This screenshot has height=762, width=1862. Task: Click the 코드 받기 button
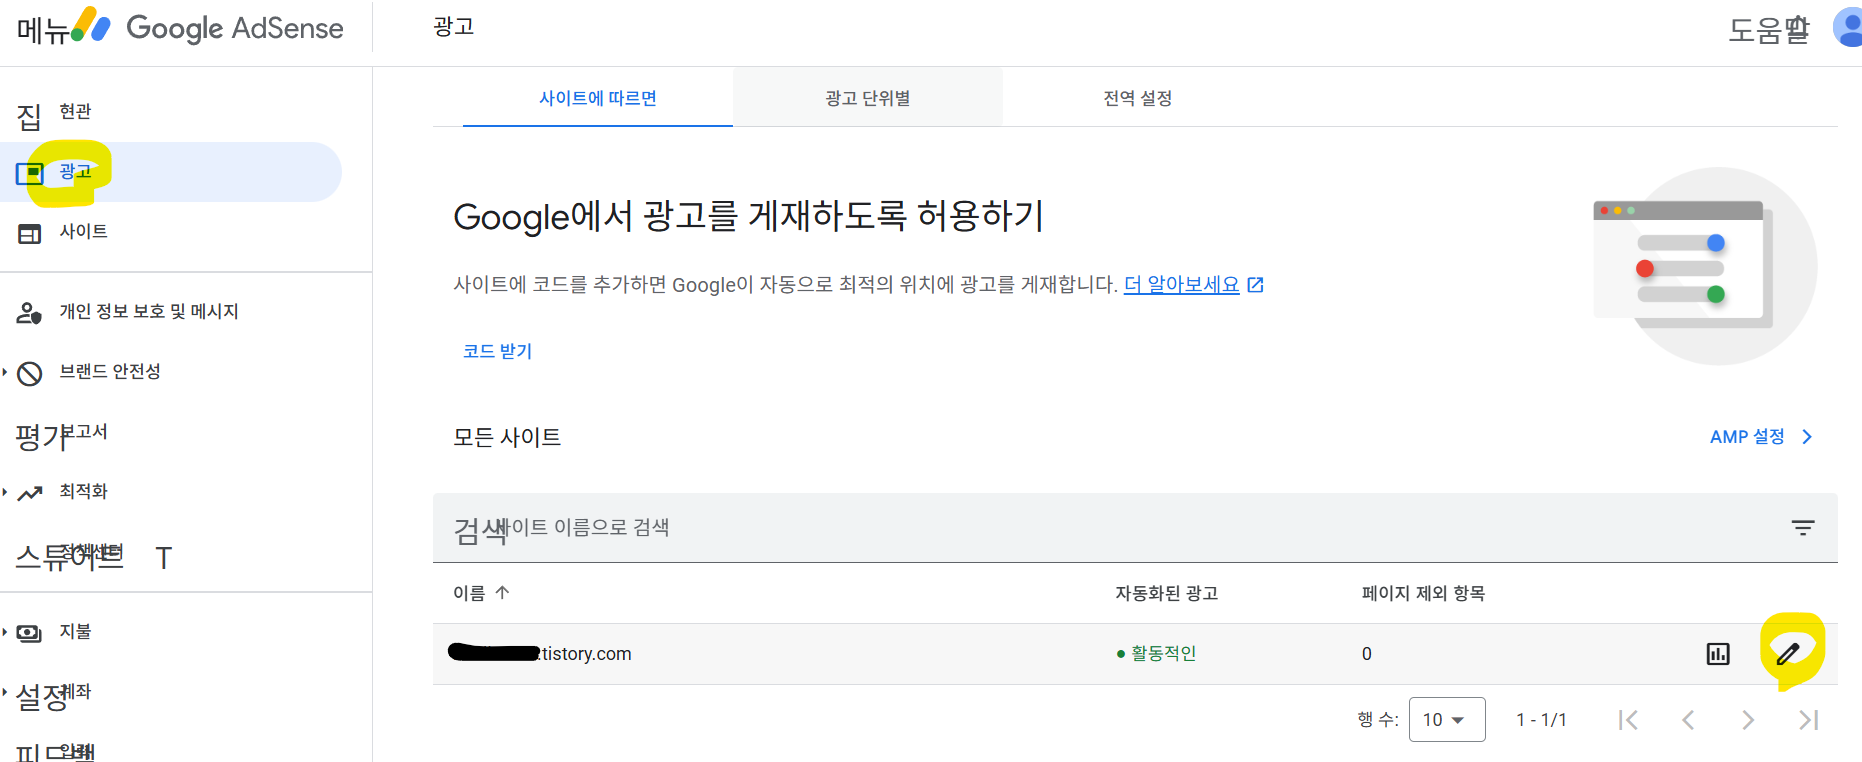point(497,352)
